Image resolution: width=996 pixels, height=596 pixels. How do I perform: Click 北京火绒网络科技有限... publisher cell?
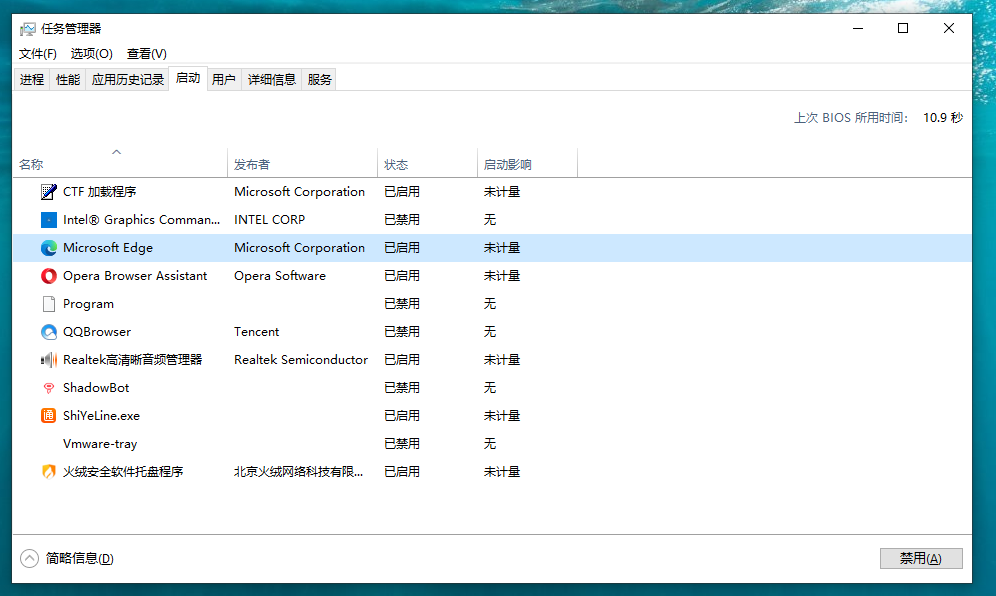coord(299,471)
